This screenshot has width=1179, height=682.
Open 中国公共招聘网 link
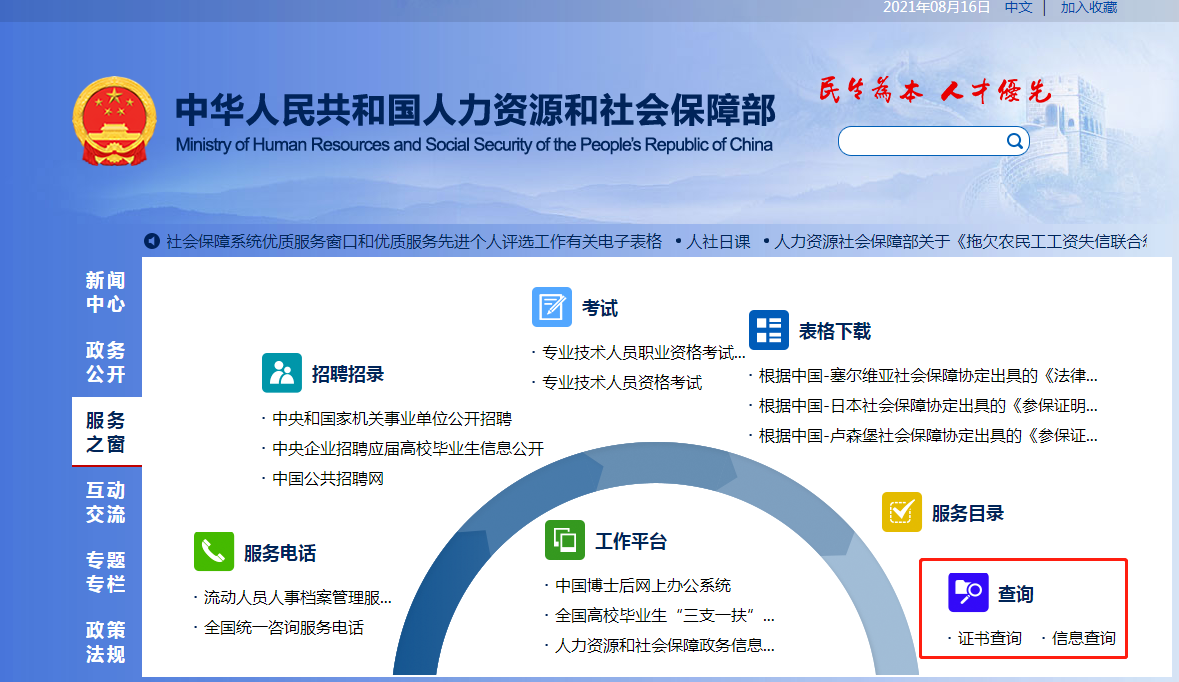(328, 479)
